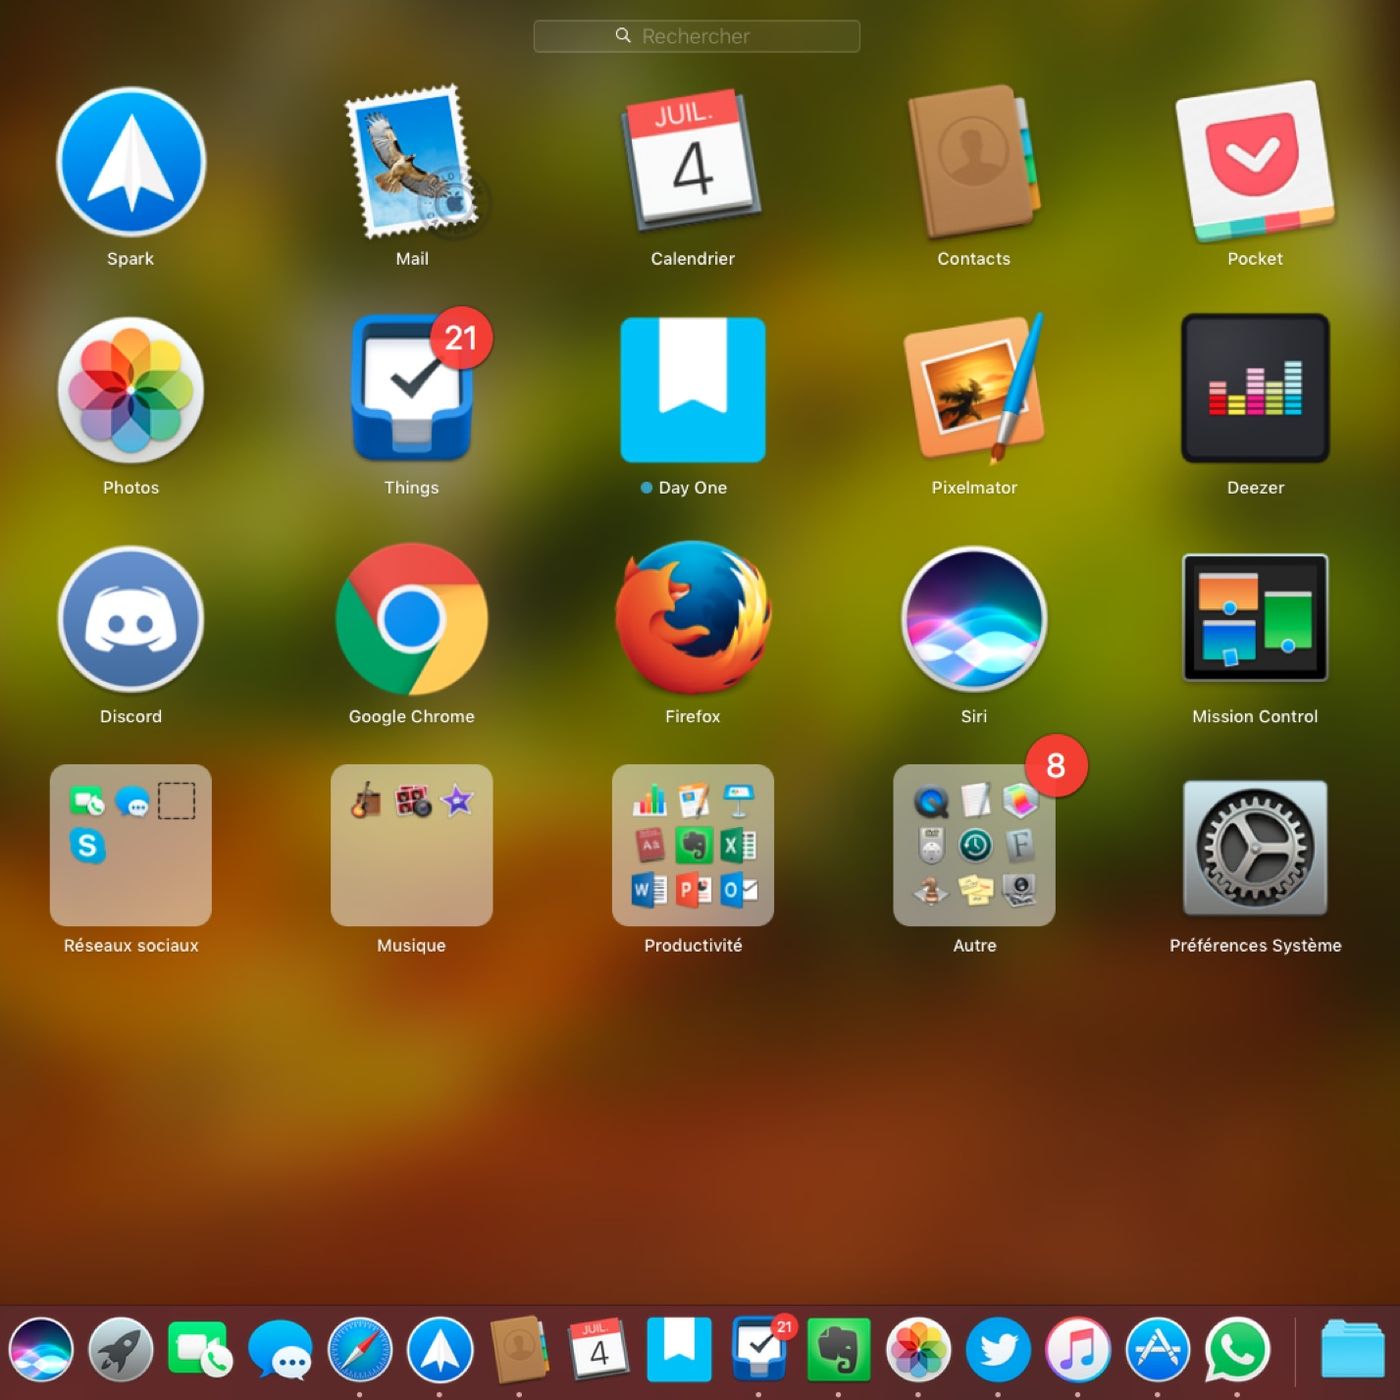1400x1400 pixels.
Task: Open Twitter from the Dock
Action: [998, 1349]
